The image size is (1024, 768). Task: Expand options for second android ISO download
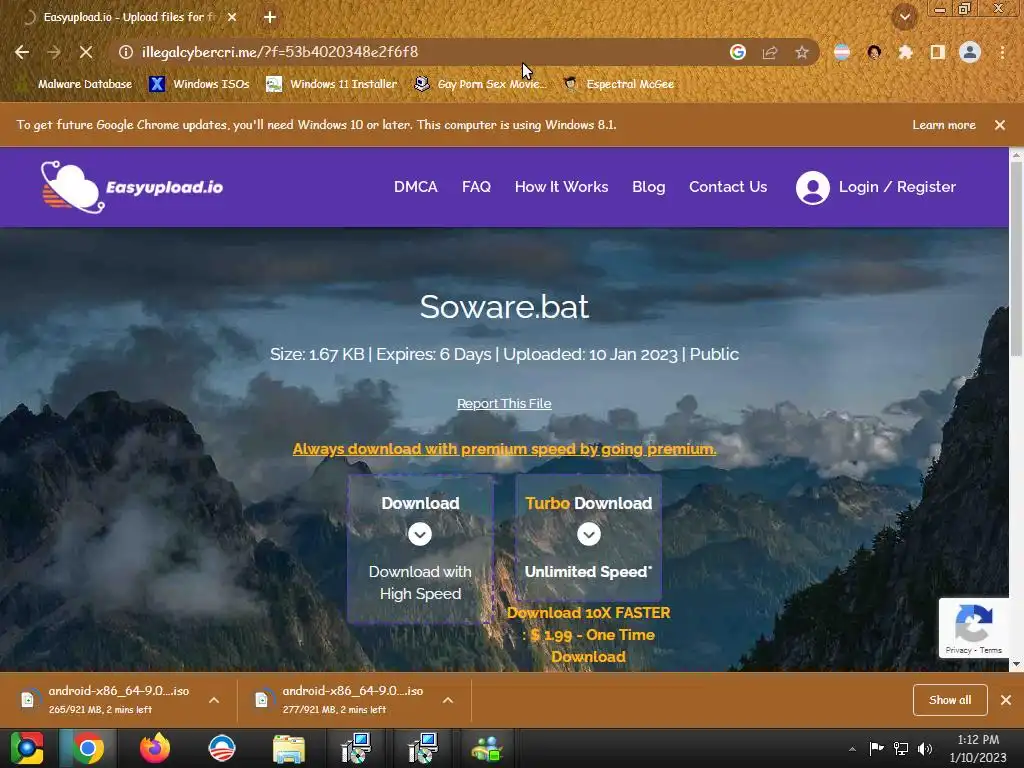tap(447, 700)
